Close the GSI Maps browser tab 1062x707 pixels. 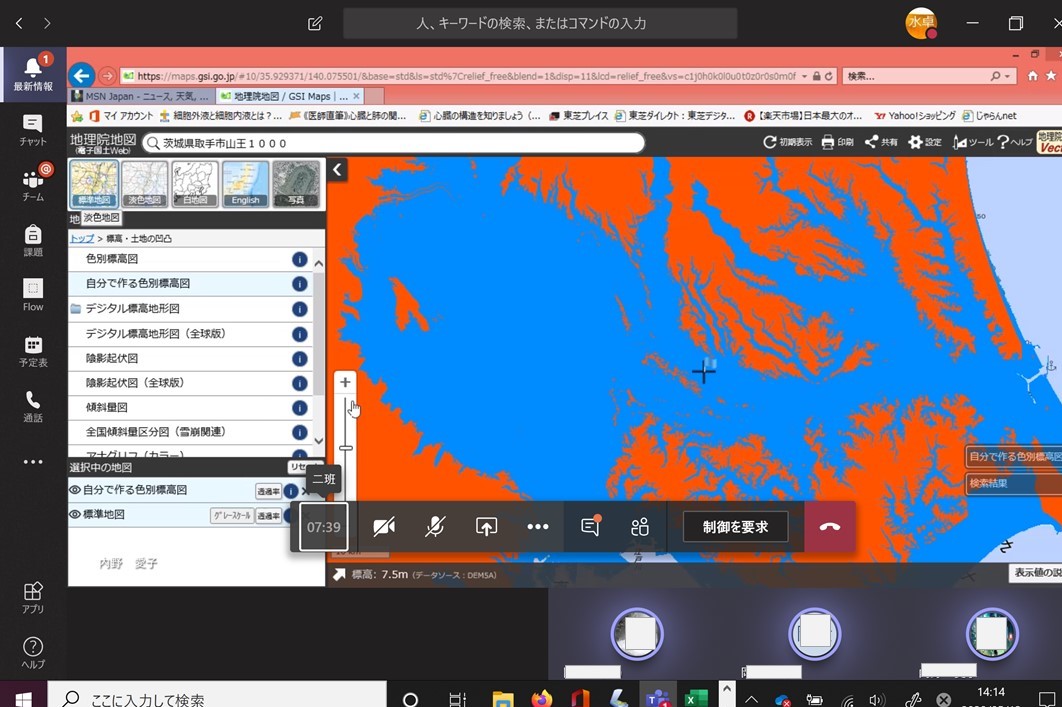(x=356, y=96)
